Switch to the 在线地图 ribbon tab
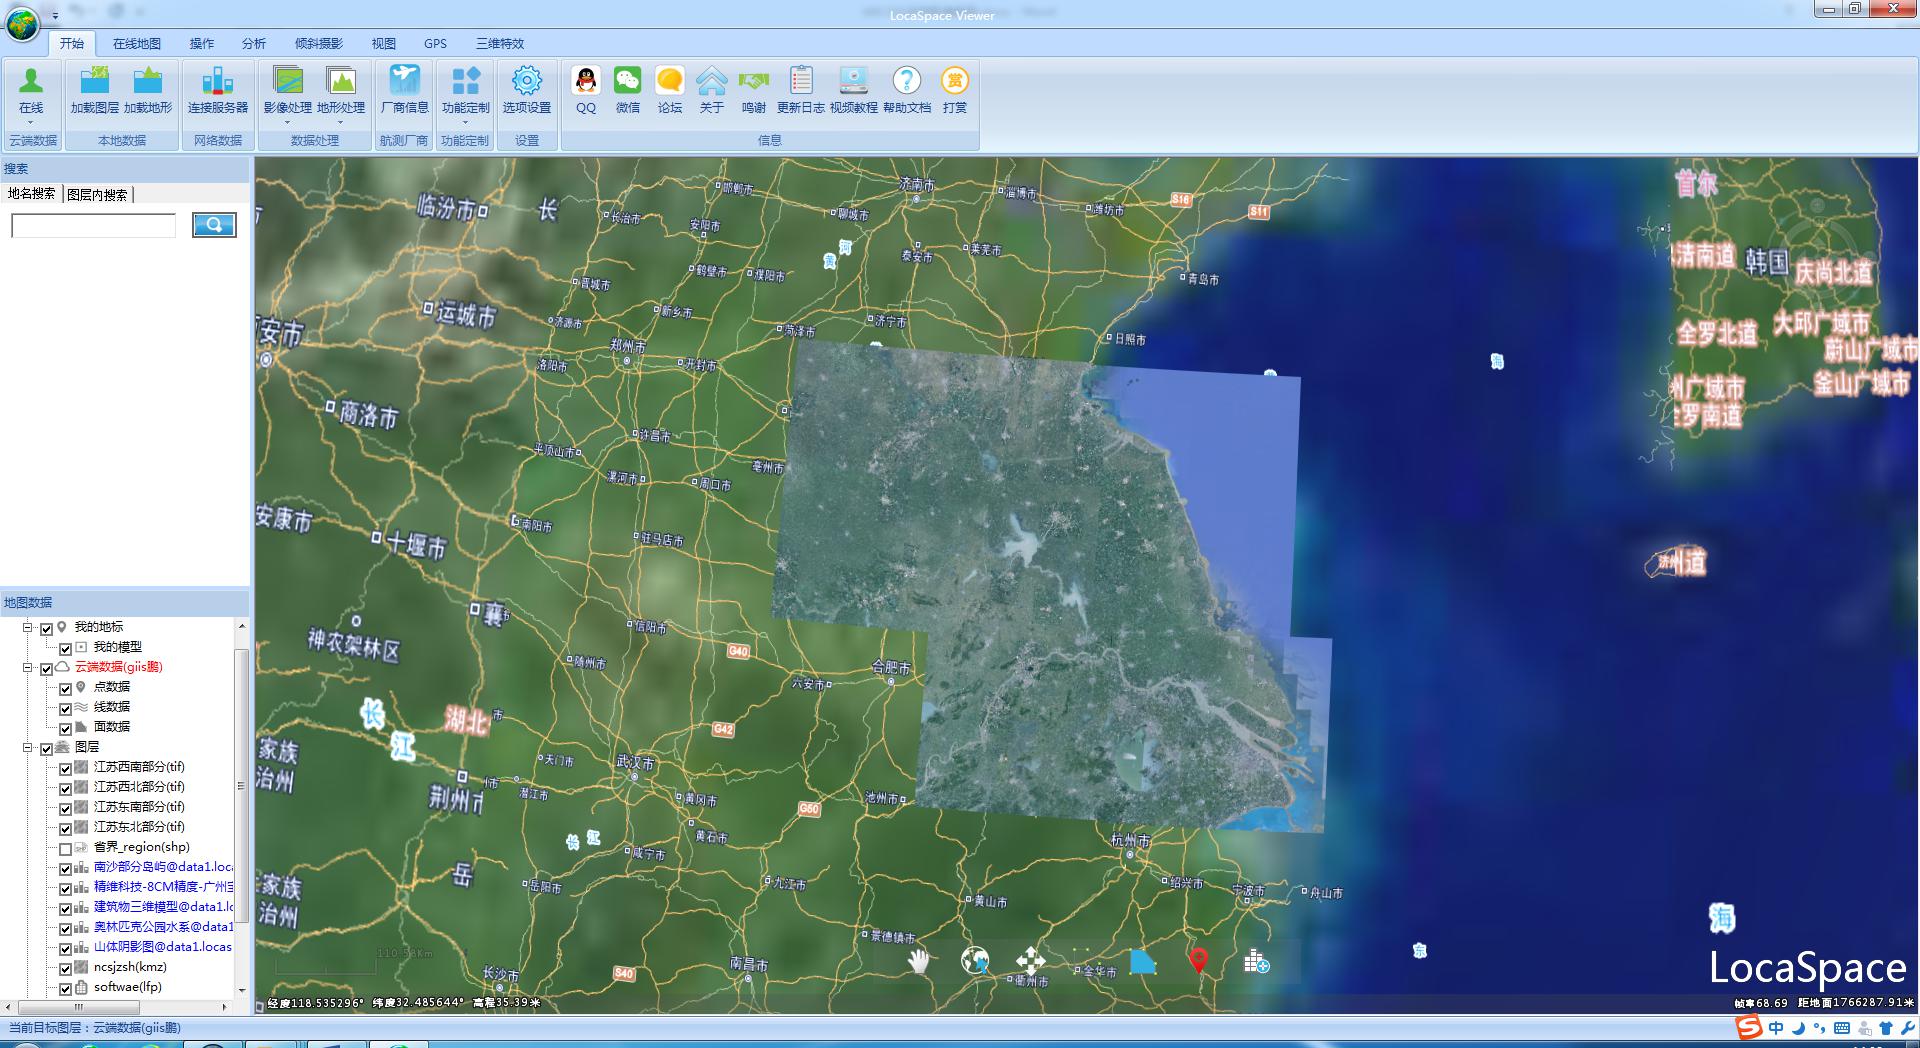Screen dimensions: 1920x1048 click(x=137, y=44)
